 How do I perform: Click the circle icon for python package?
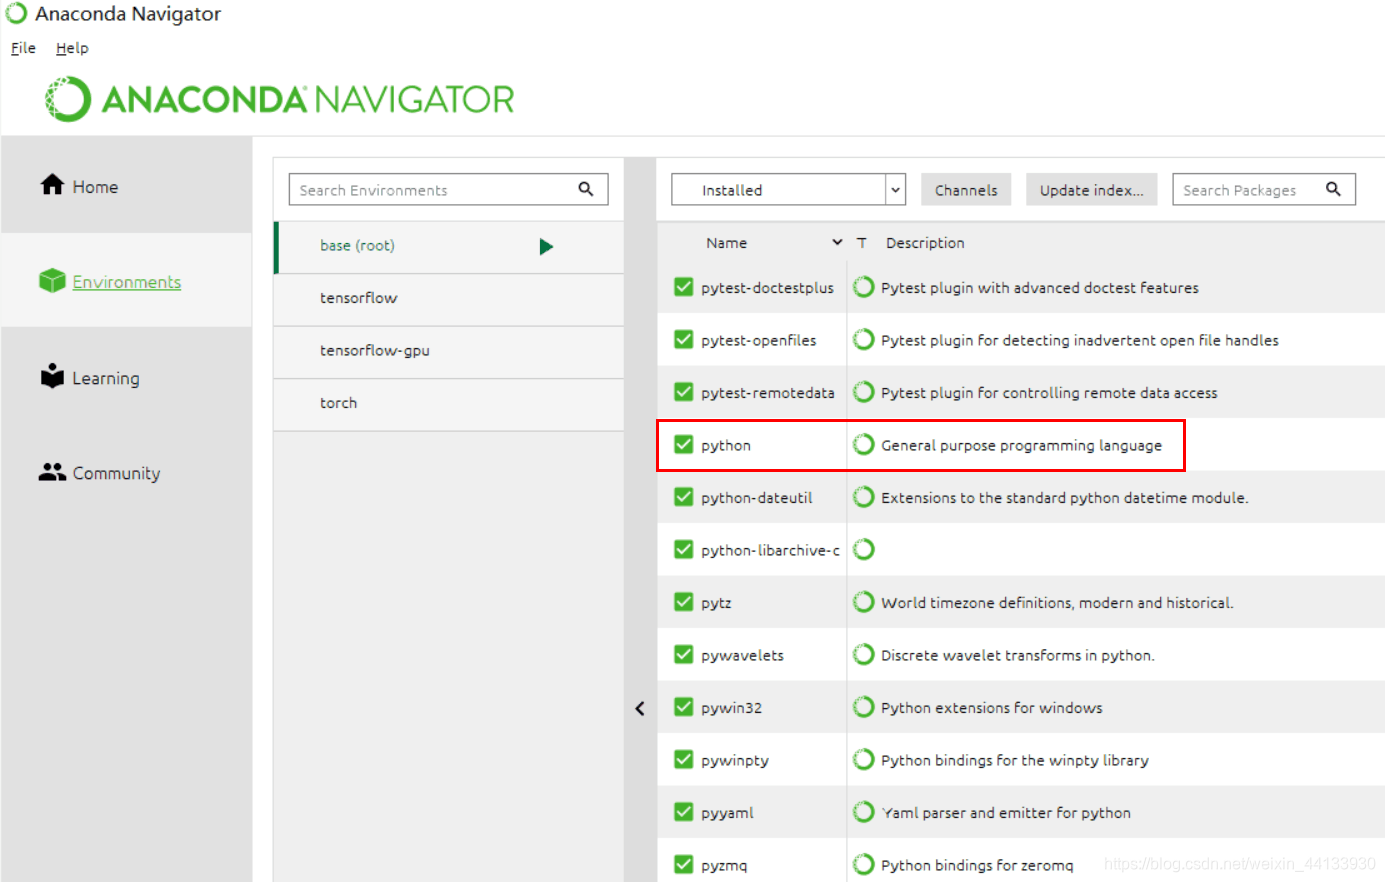point(864,445)
